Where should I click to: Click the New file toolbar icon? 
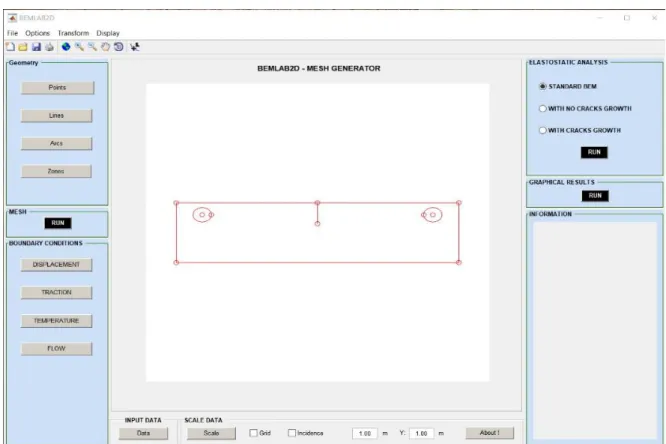pos(10,47)
